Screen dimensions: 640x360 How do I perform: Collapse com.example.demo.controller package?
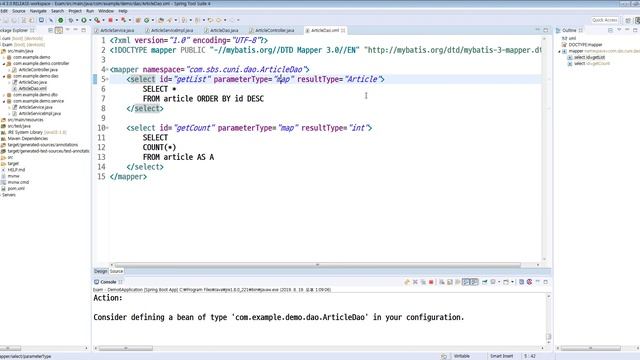(4, 64)
